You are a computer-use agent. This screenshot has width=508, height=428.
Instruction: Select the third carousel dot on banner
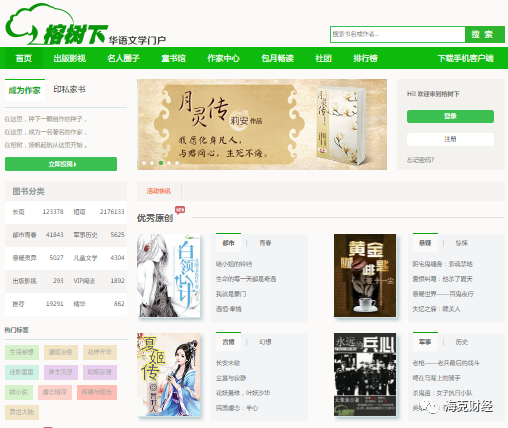point(161,163)
